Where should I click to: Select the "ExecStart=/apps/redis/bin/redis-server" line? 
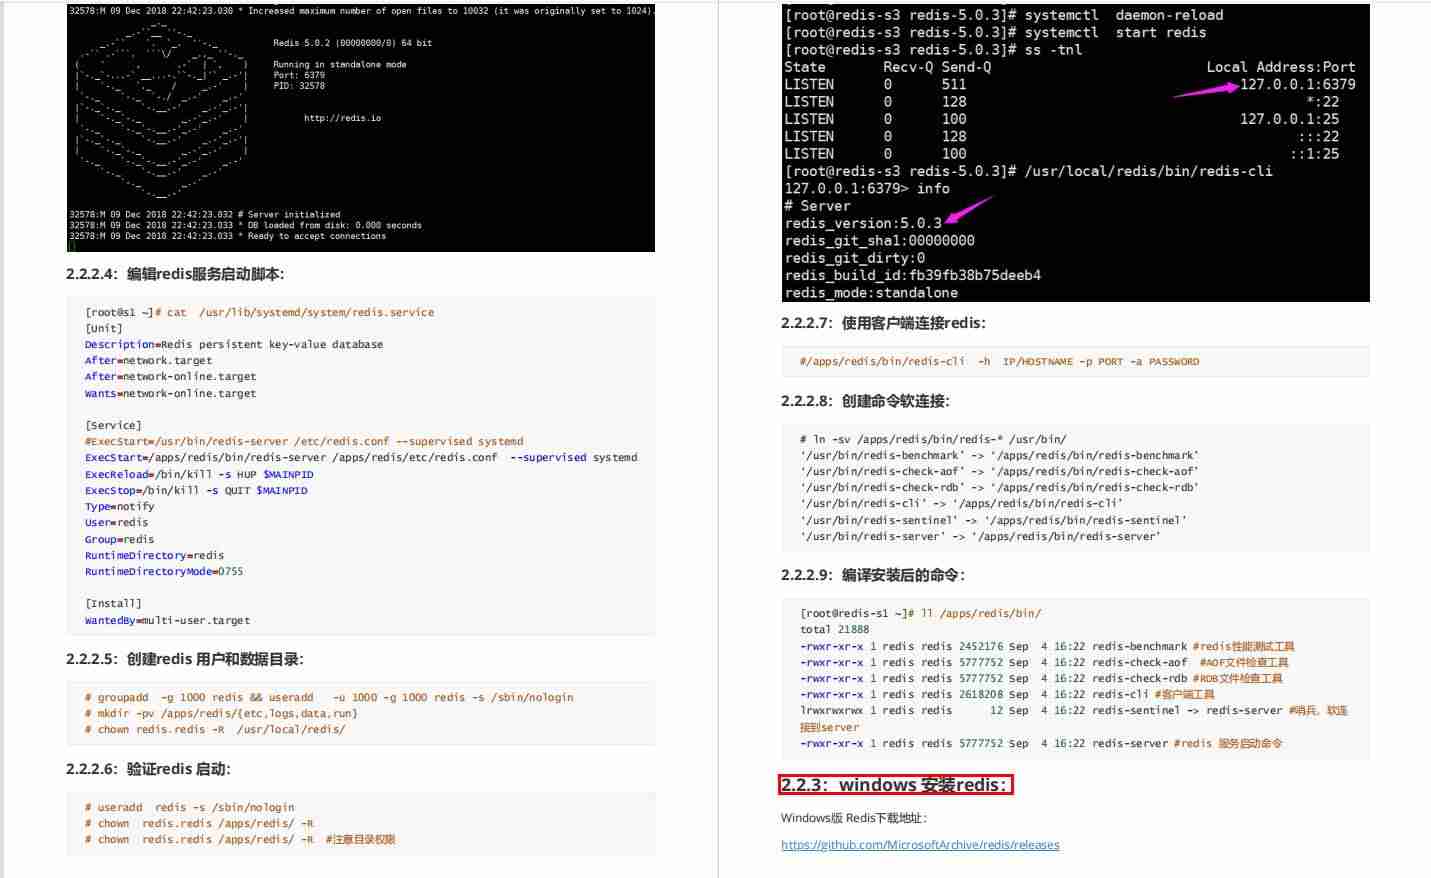[361, 457]
